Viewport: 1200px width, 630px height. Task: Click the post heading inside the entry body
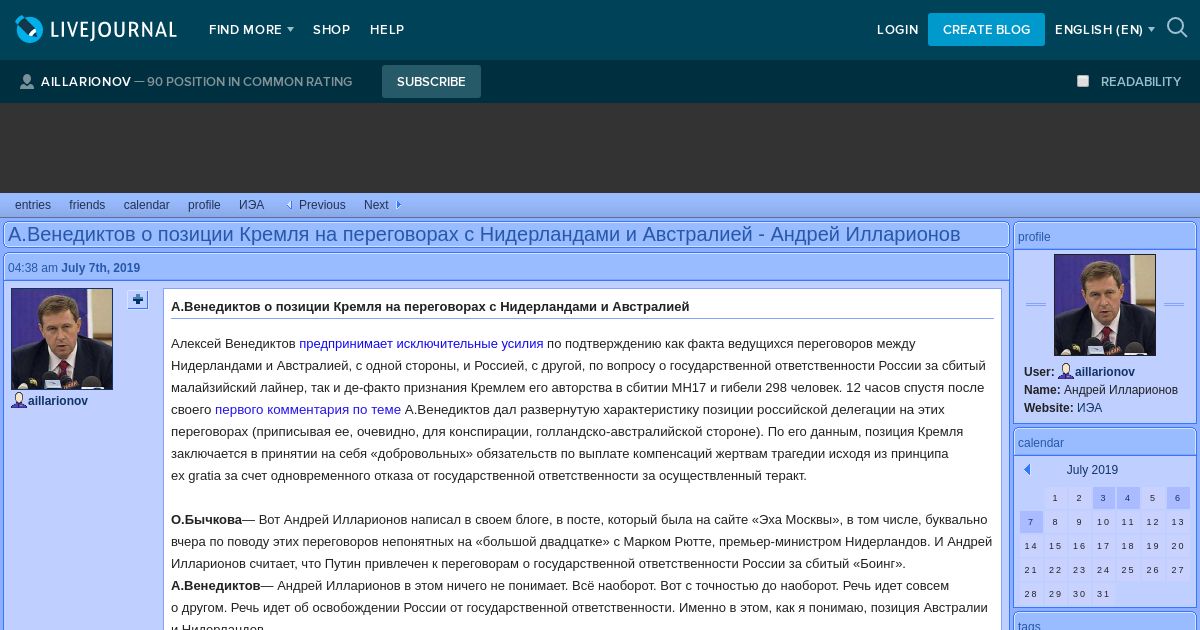tap(430, 306)
